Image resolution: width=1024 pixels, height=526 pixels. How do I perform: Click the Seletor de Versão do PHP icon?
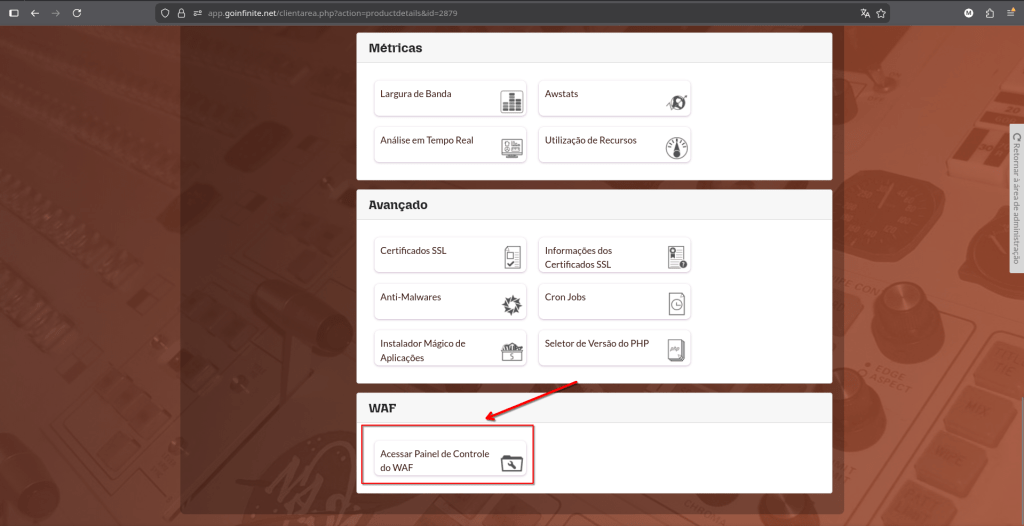pyautogui.click(x=676, y=351)
